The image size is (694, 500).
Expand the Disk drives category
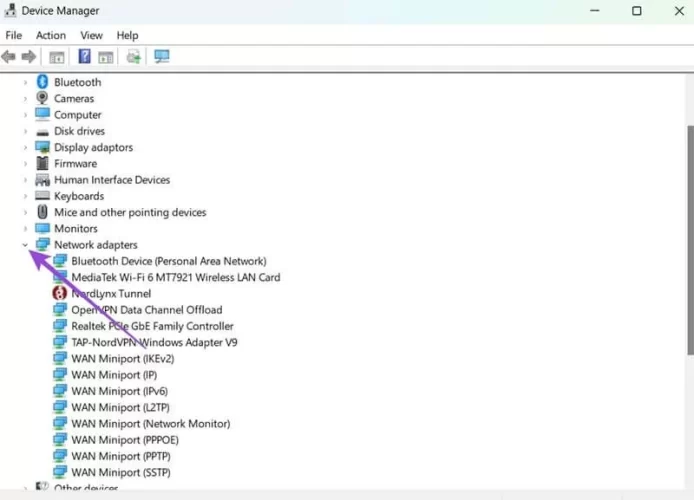coord(25,131)
